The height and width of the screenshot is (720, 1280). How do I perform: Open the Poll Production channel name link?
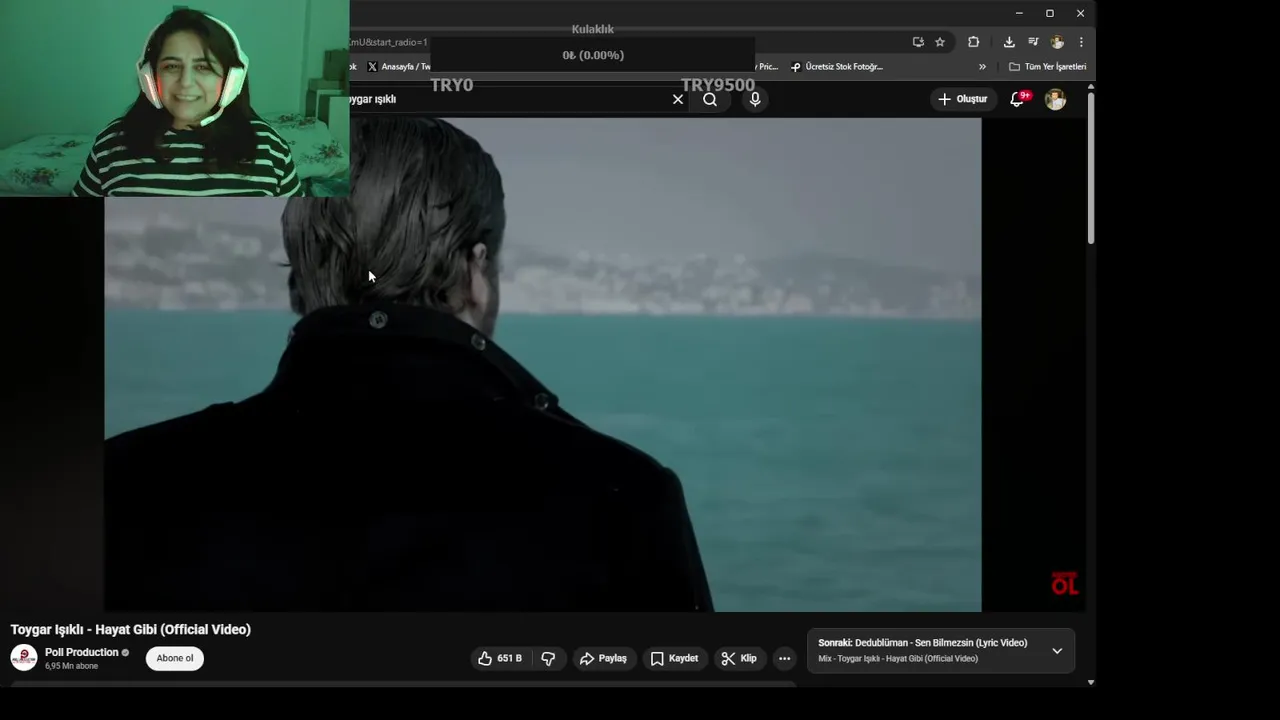[x=81, y=652]
